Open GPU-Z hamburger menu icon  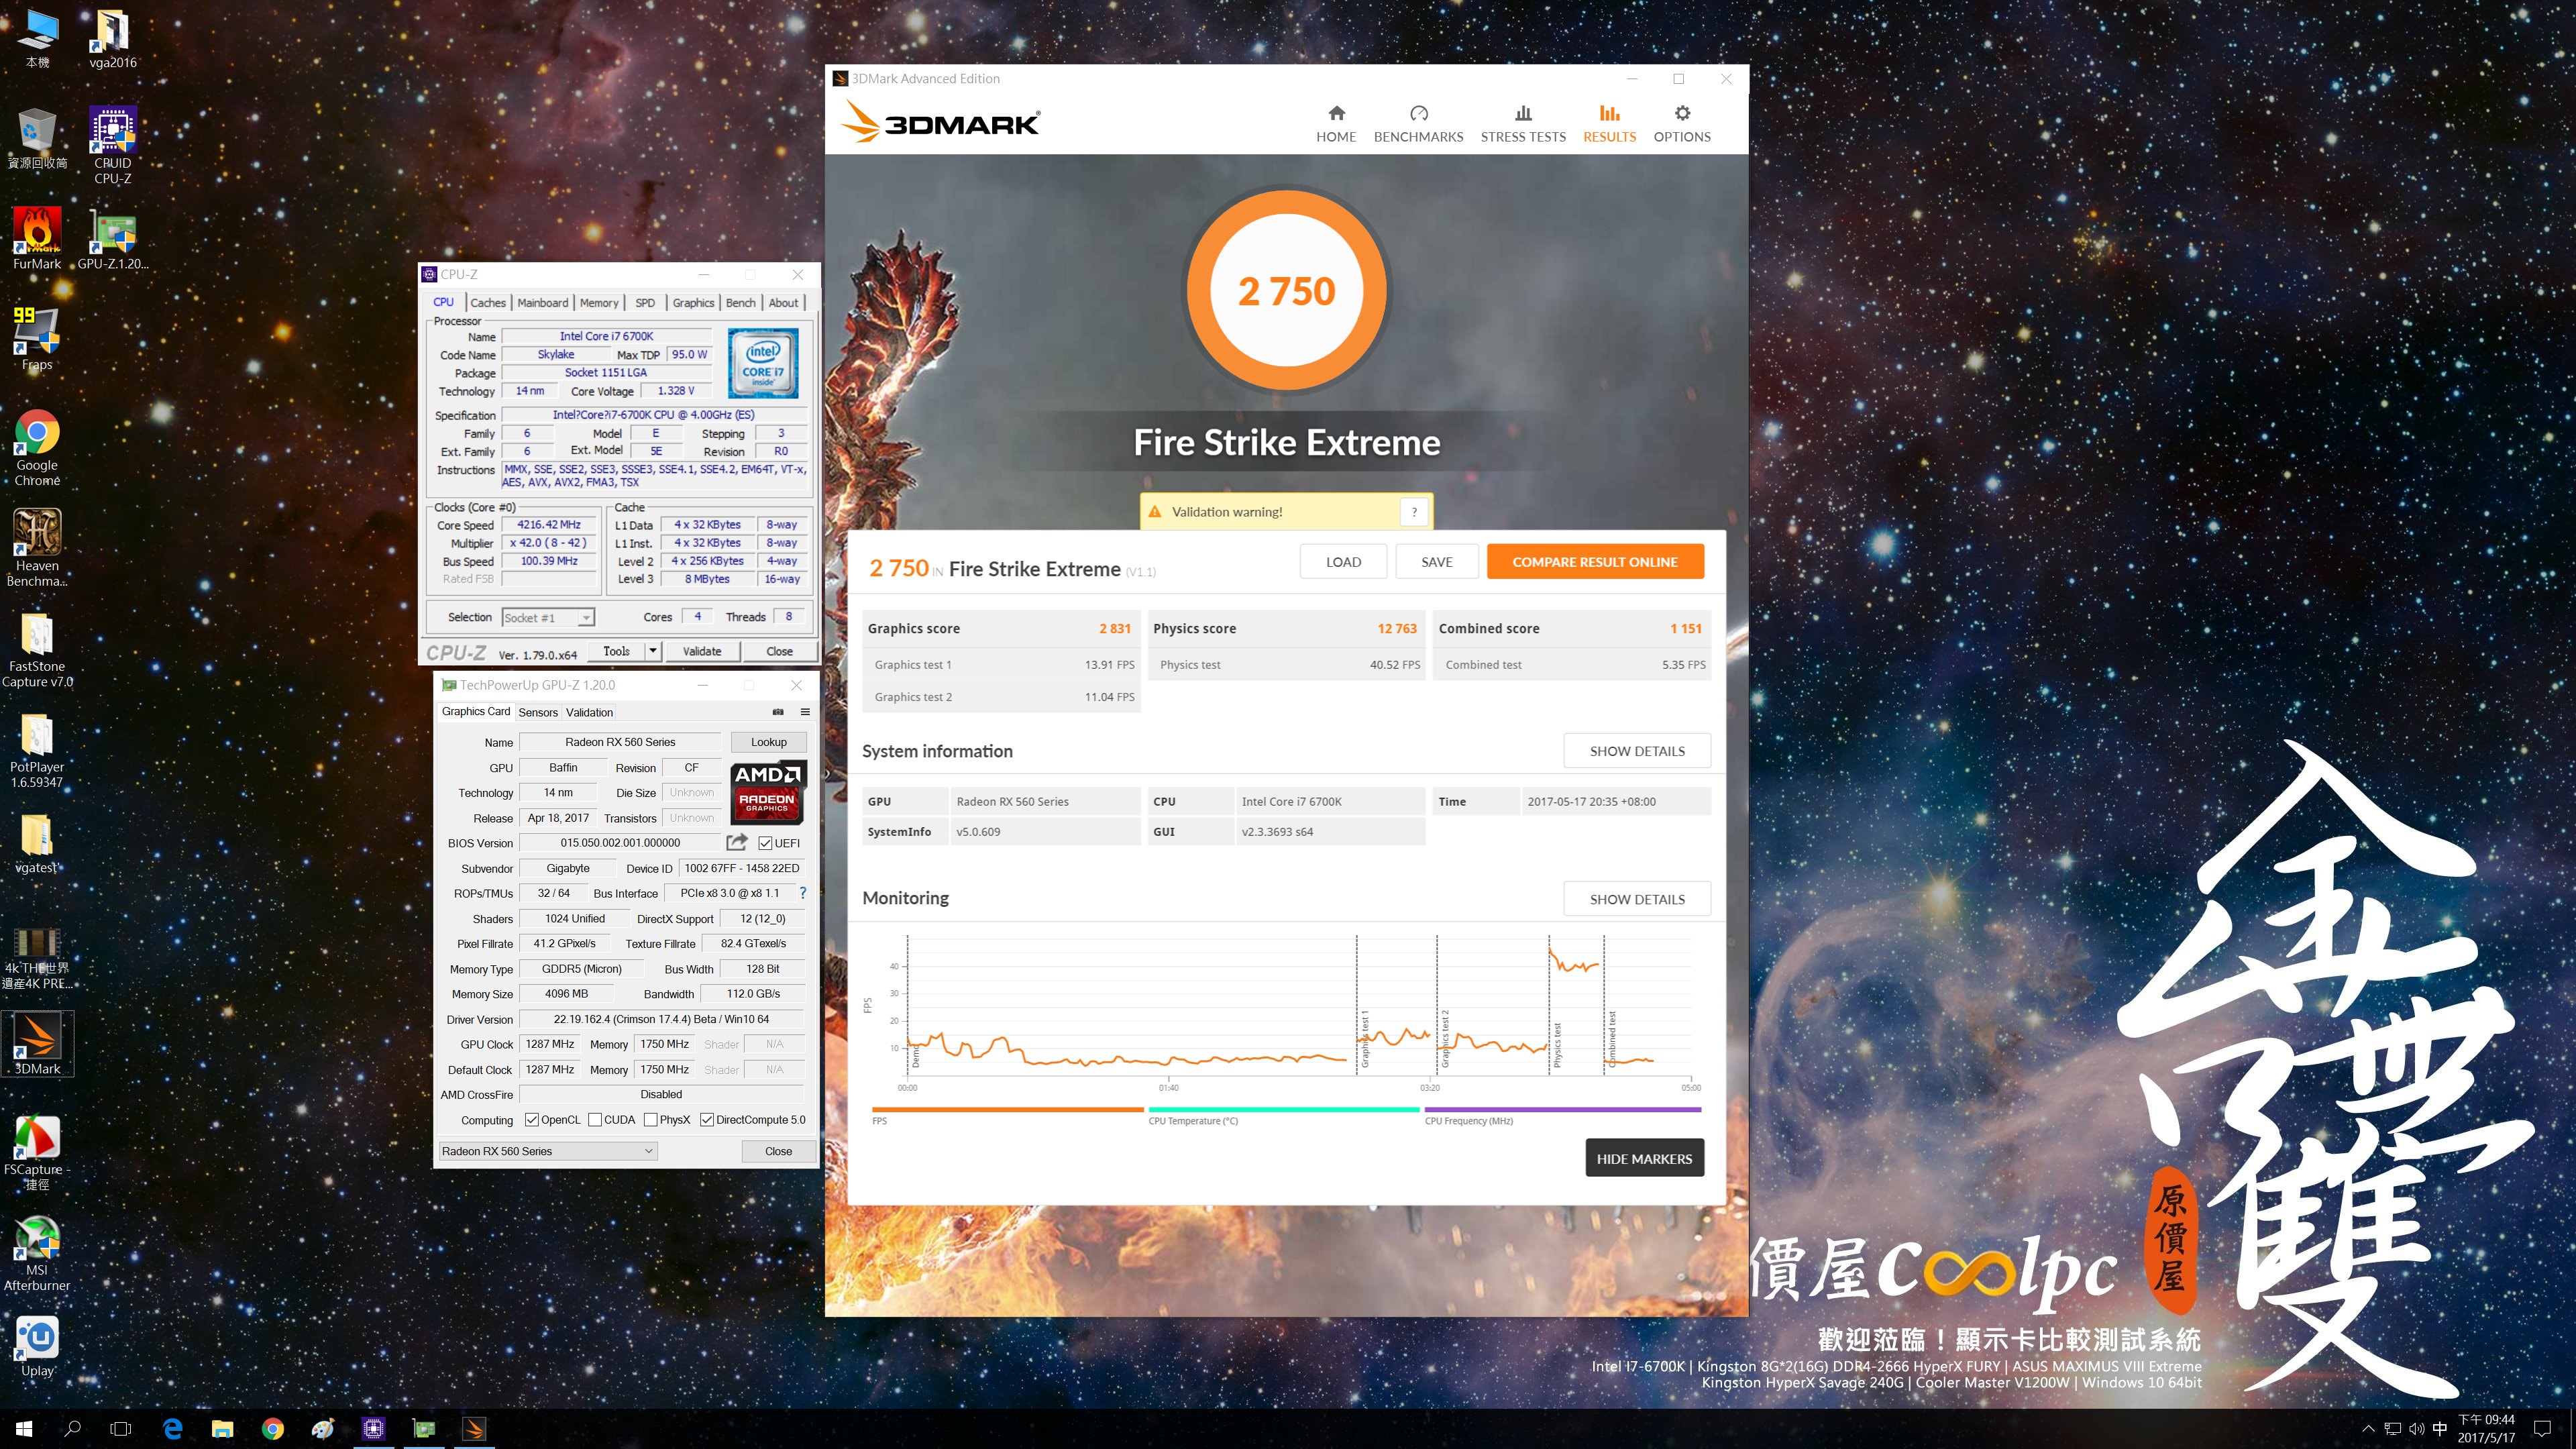[x=805, y=712]
